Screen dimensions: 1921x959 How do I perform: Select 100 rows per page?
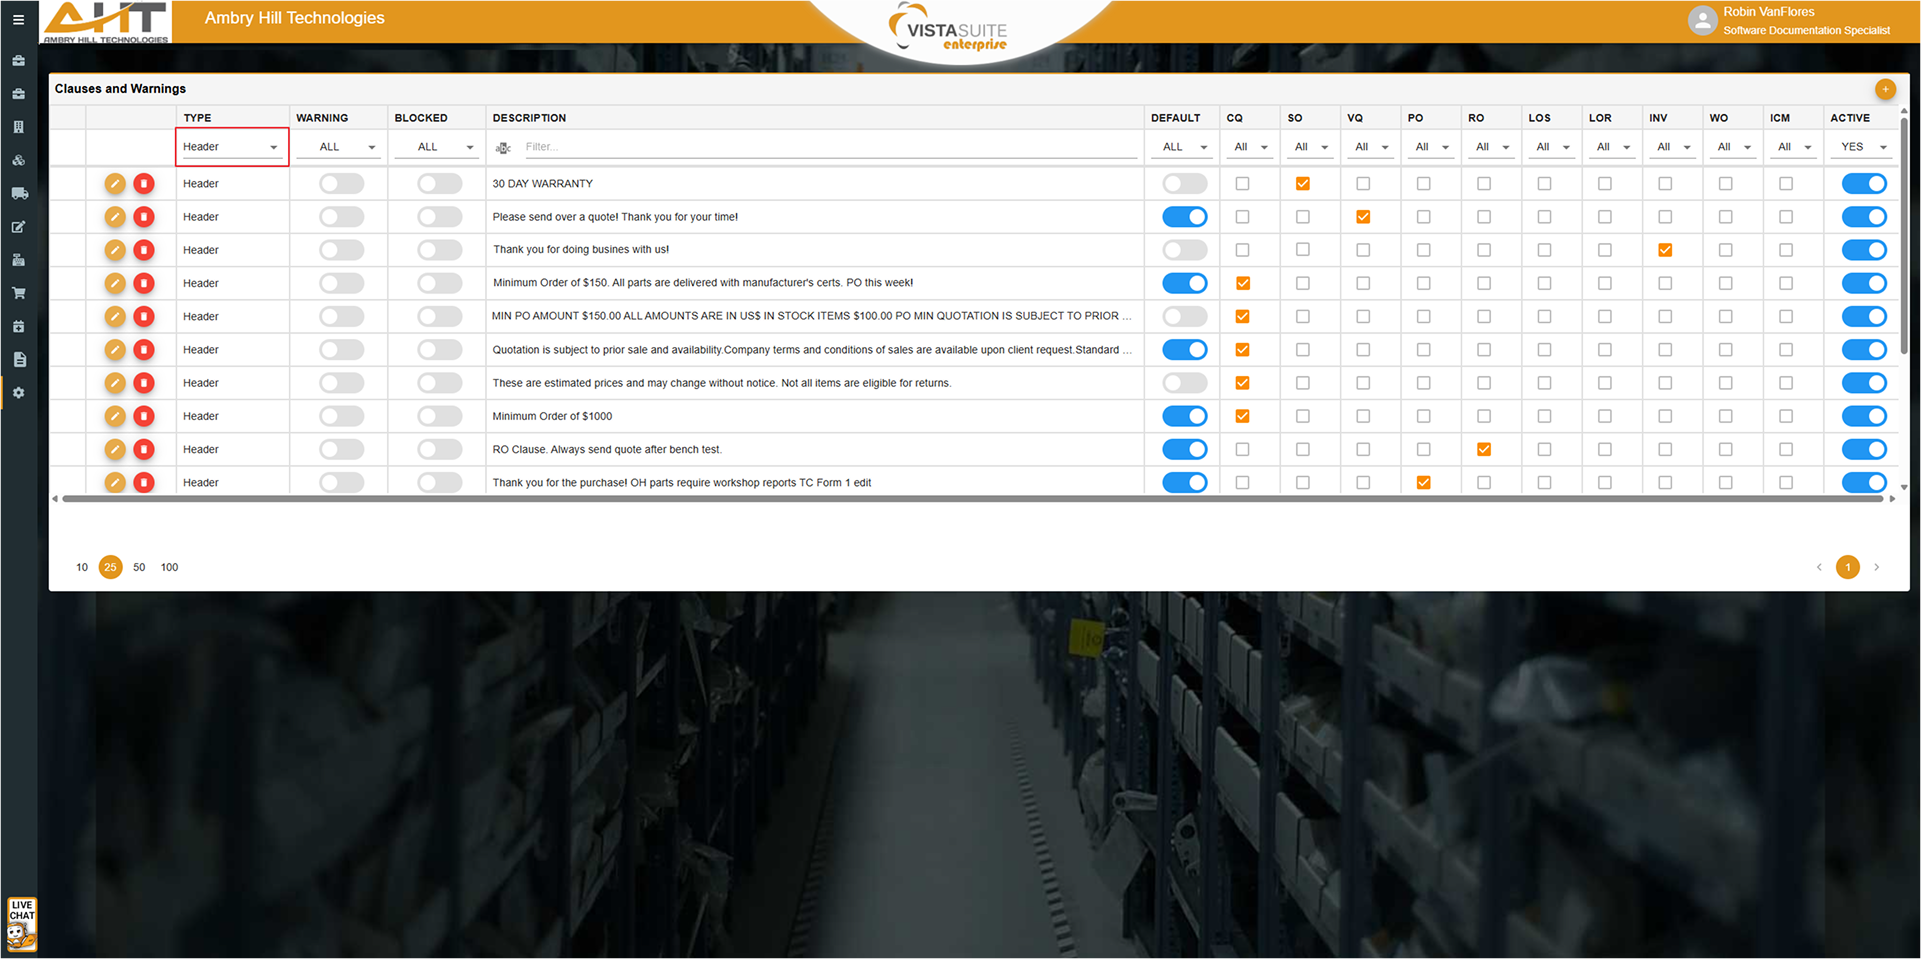pos(169,567)
